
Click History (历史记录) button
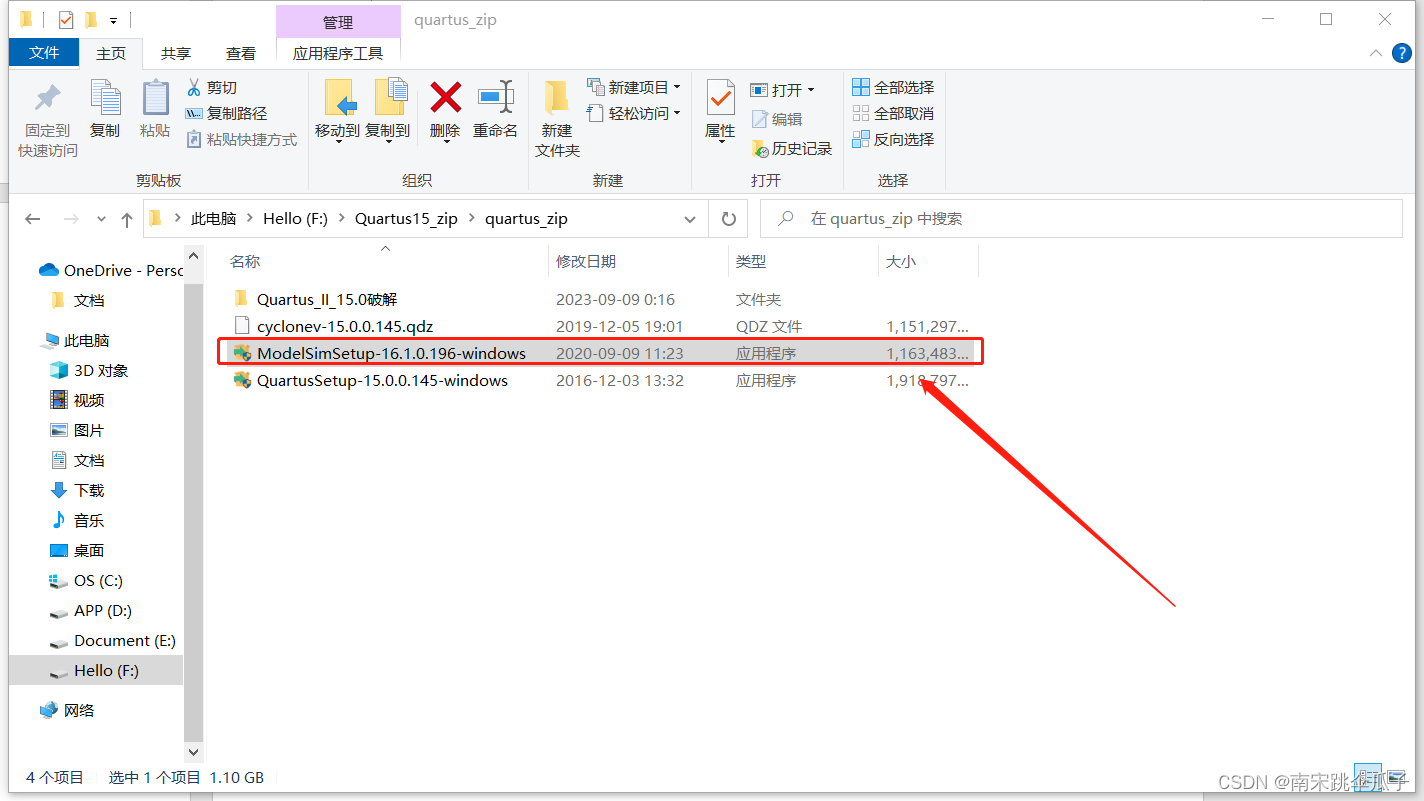coord(791,148)
